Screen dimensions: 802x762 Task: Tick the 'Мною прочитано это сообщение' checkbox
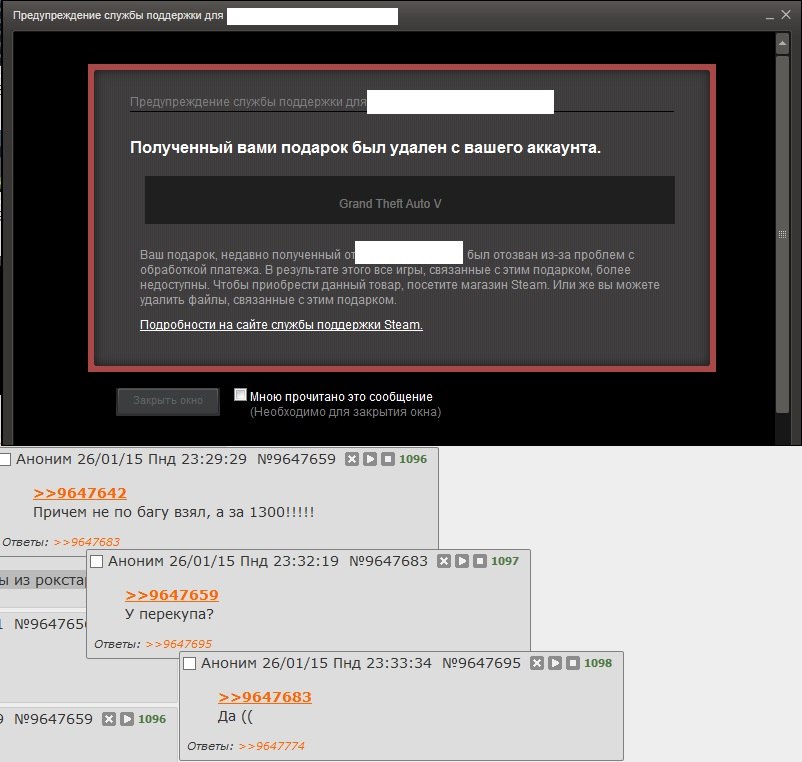[240, 394]
